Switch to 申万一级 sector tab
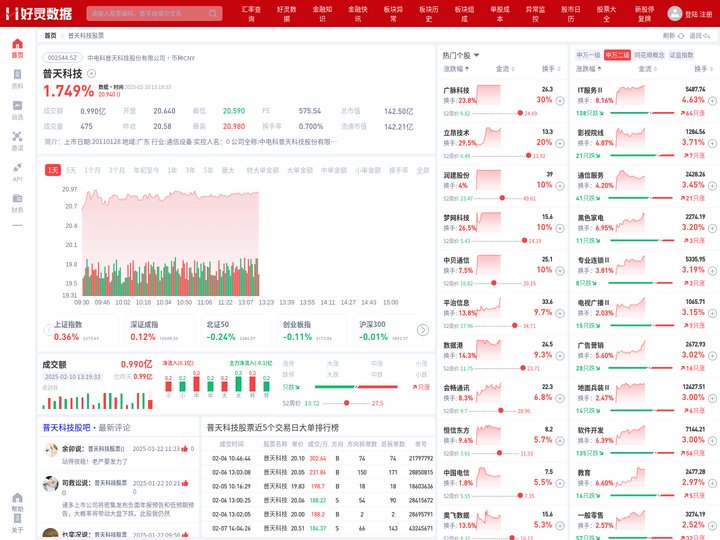The height and width of the screenshot is (540, 720). pos(588,55)
